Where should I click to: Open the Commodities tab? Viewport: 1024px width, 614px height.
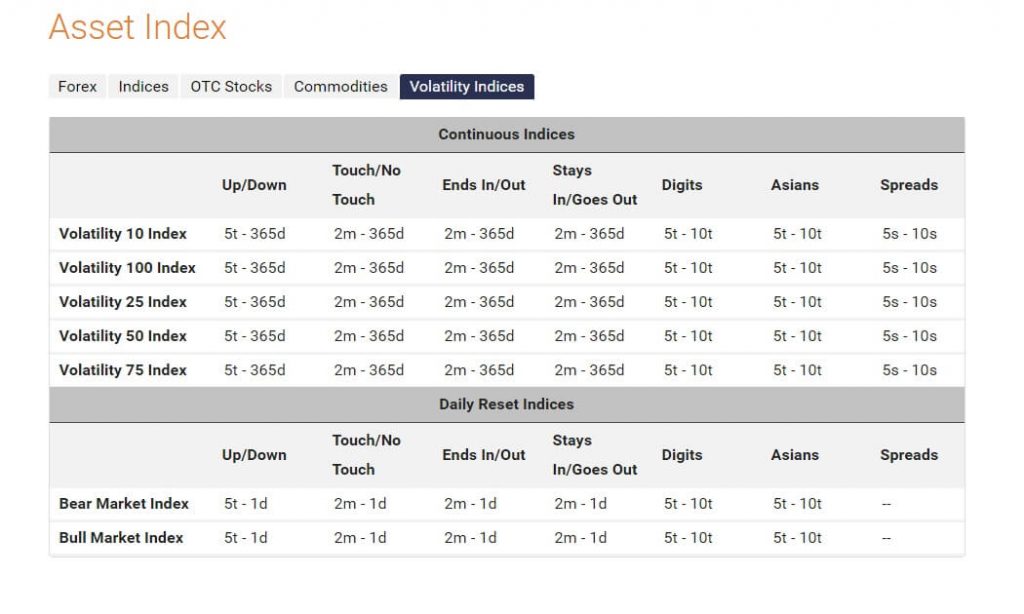point(340,87)
